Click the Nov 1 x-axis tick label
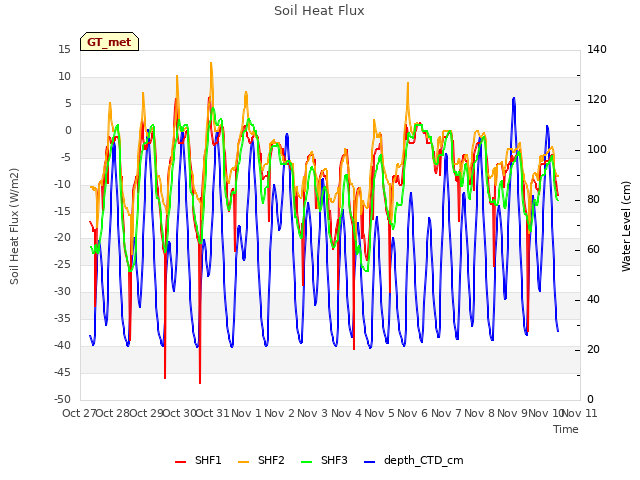The image size is (640, 480). point(246,413)
